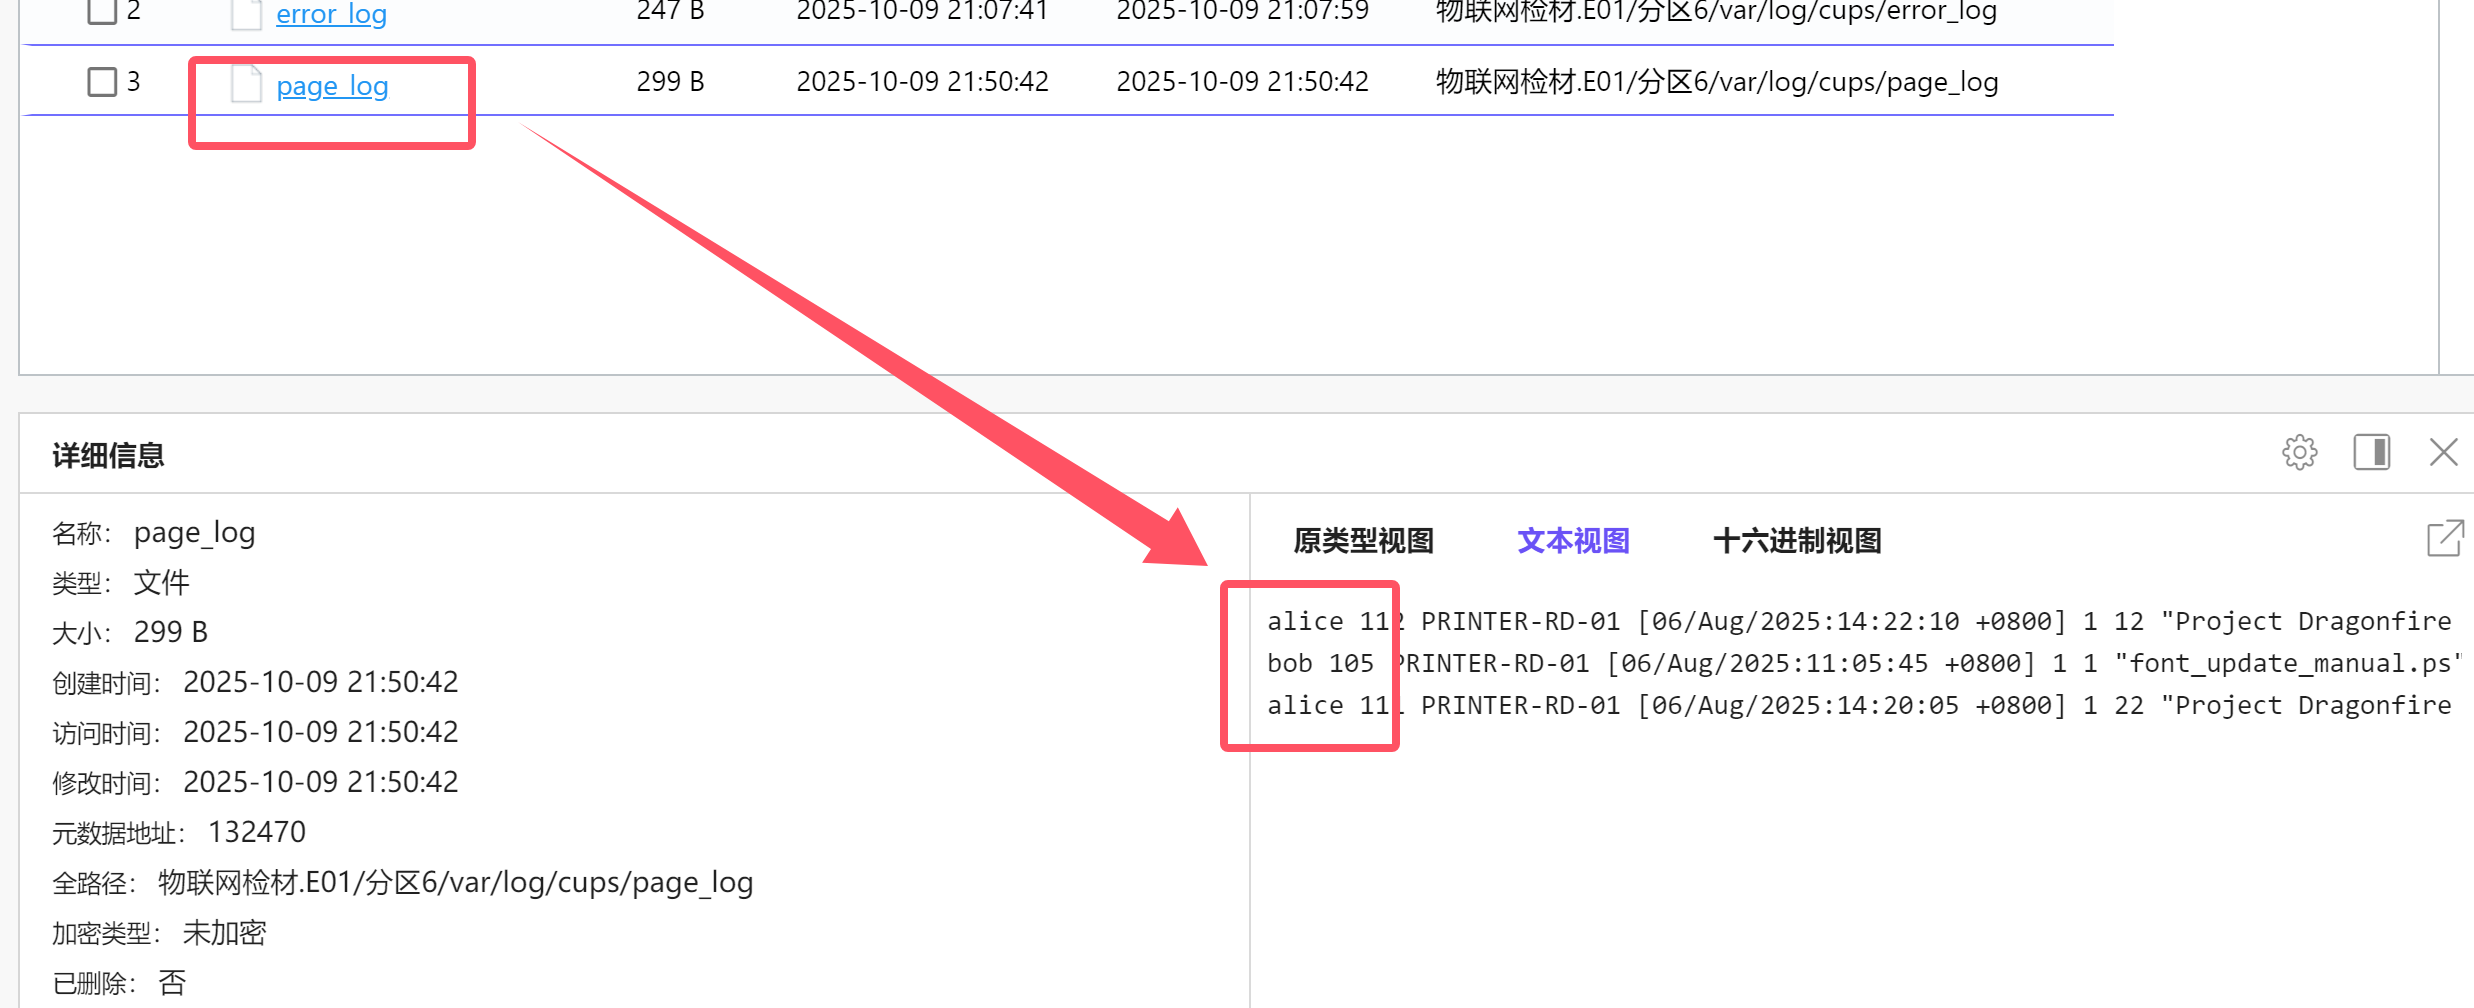Click the 已删除 value 否
This screenshot has width=2474, height=1008.
coord(172,982)
